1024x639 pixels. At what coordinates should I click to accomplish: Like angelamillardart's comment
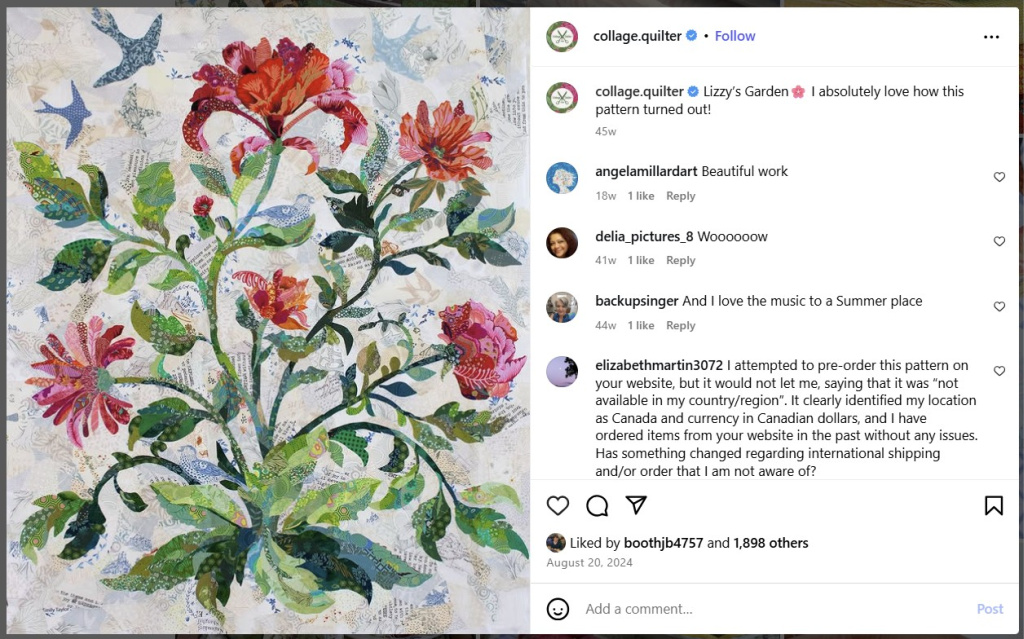tap(999, 176)
